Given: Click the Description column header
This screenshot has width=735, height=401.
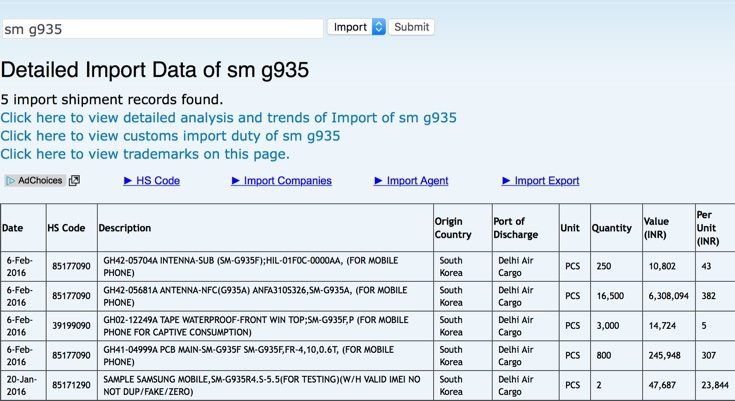Looking at the screenshot, I should pos(265,227).
